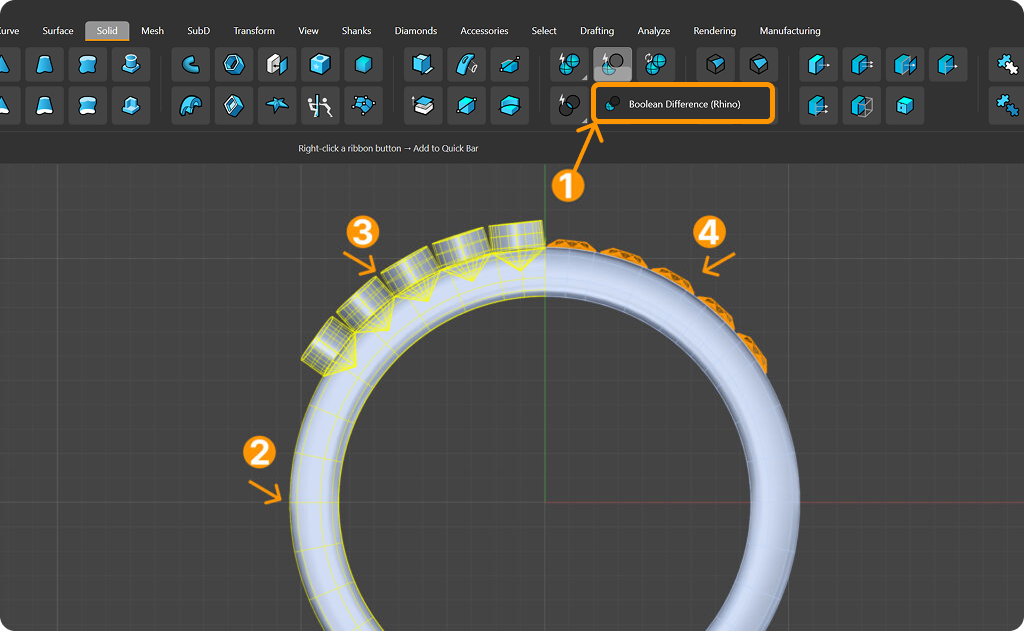This screenshot has width=1024, height=631.
Task: Select the tube with small cylinder icon
Action: [466, 64]
